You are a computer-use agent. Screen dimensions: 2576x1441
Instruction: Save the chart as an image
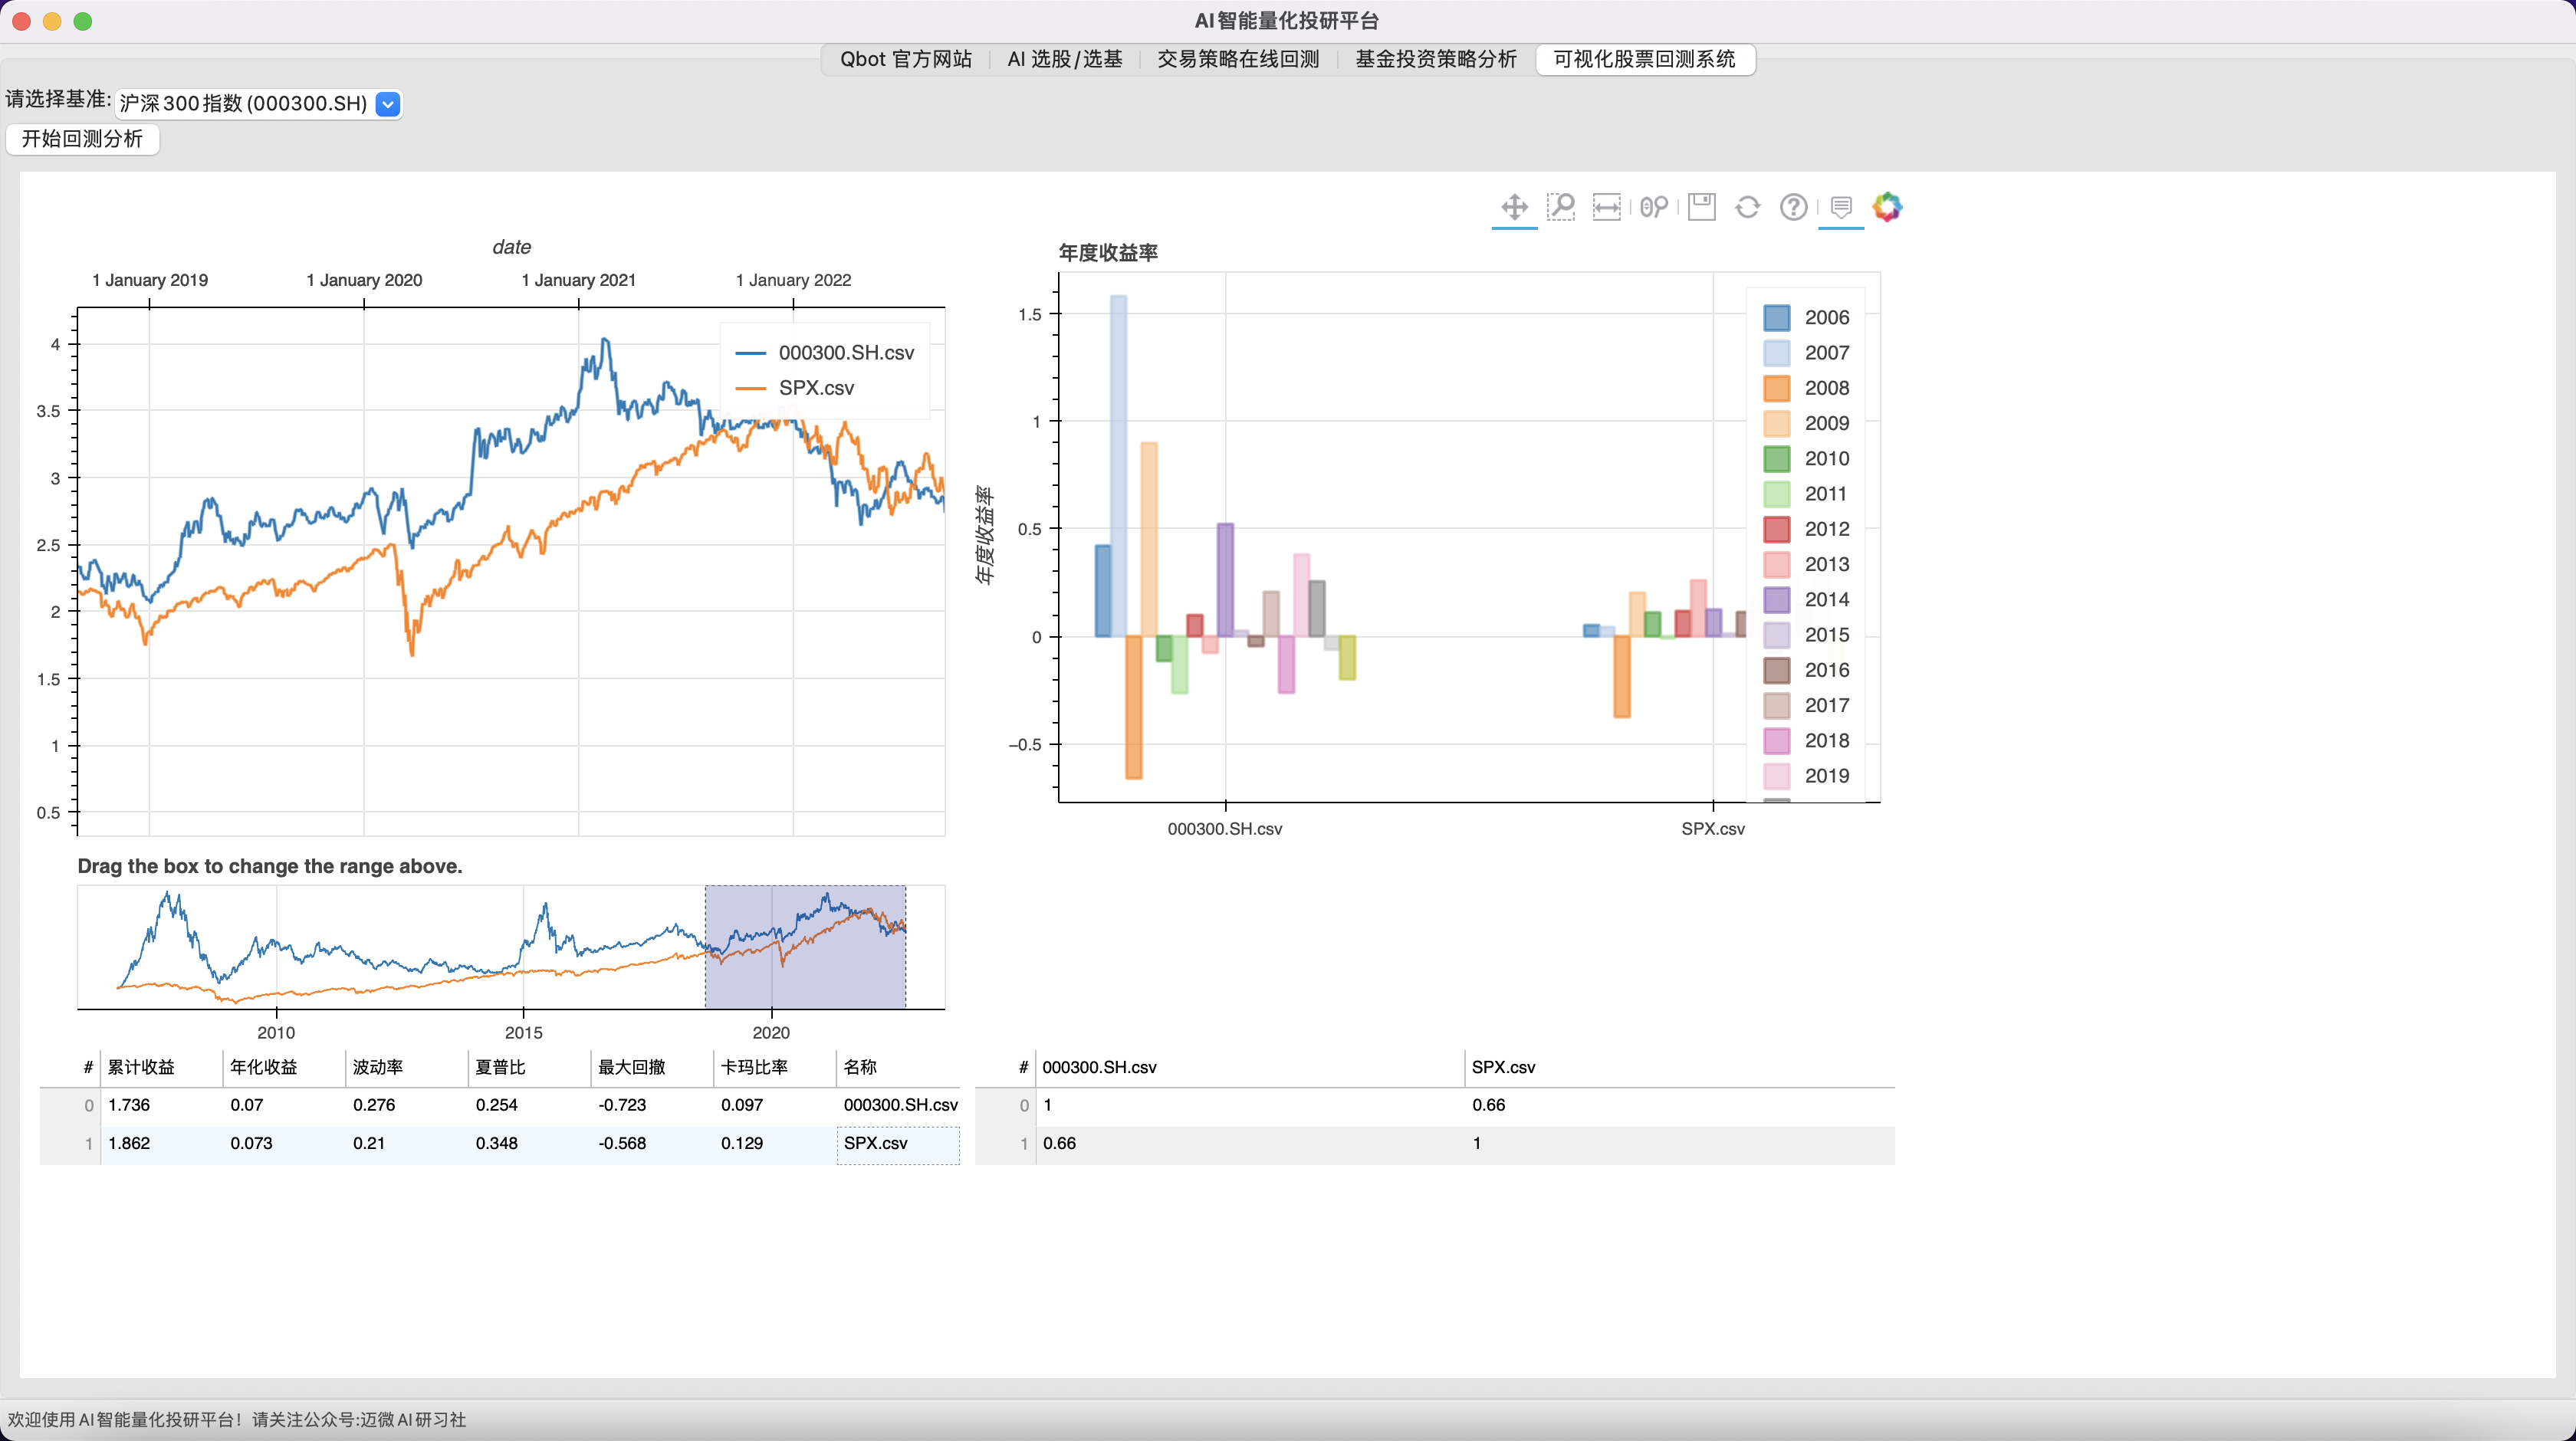click(1702, 207)
